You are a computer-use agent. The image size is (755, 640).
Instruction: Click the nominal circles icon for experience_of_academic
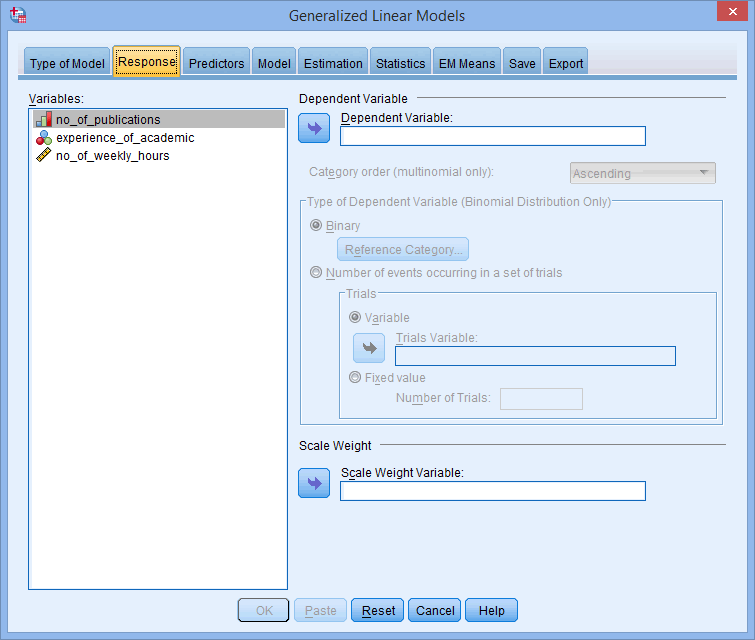point(44,138)
